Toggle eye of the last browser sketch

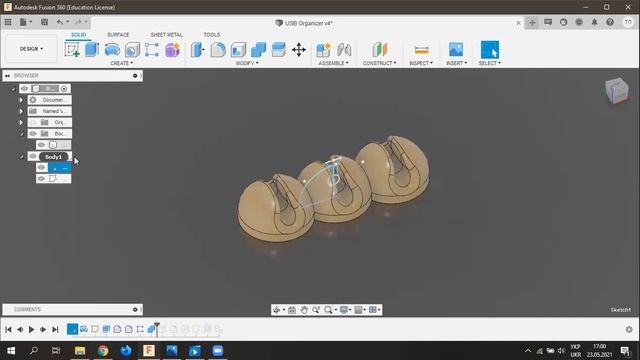pos(41,178)
